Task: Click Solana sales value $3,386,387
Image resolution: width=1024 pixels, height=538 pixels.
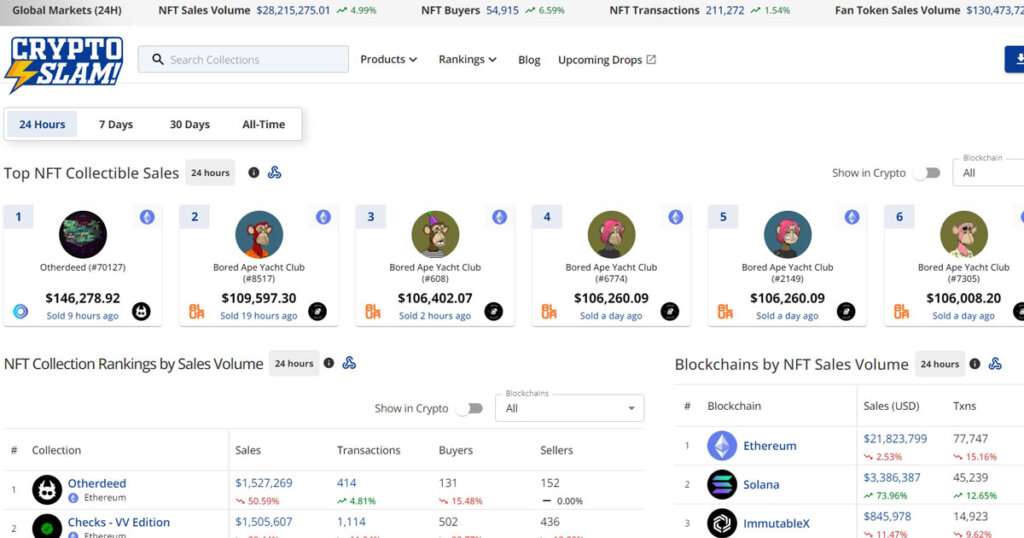Action: click(x=892, y=477)
